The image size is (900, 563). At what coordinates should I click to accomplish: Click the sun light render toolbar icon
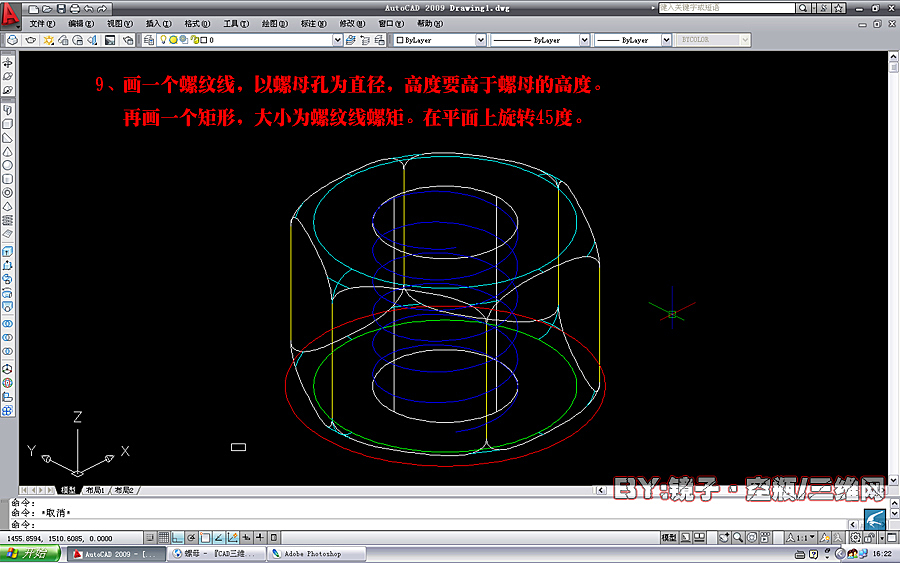pyautogui.click(x=49, y=40)
